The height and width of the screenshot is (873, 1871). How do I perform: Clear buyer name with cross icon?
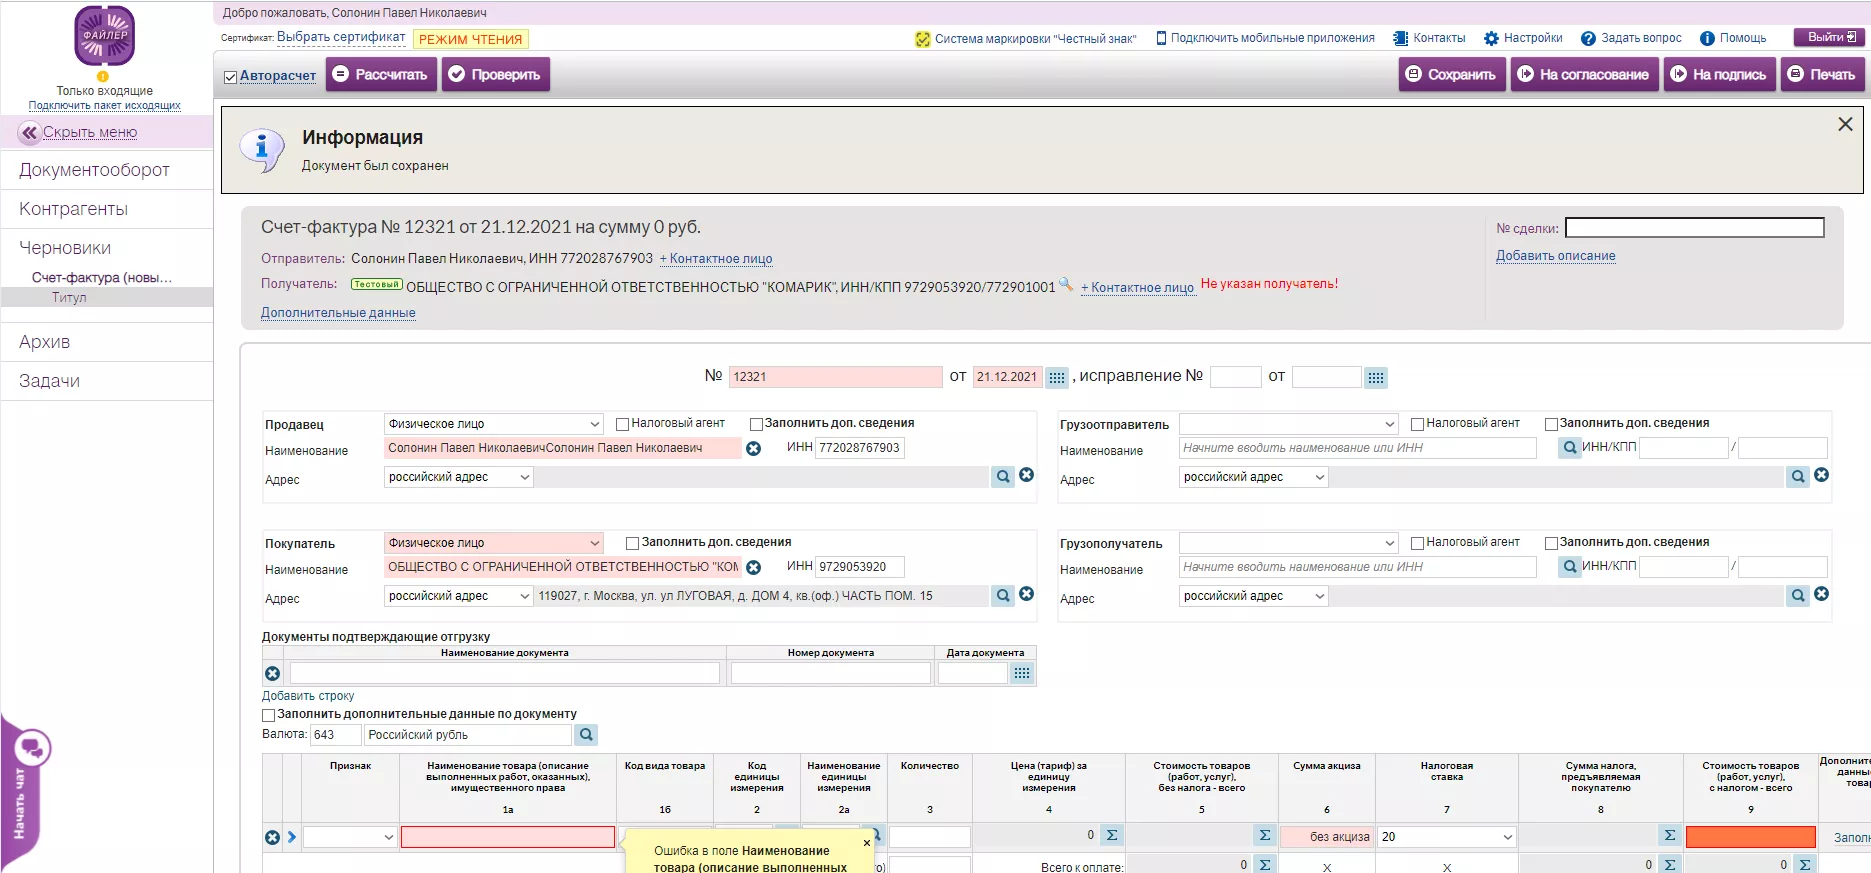coord(754,568)
